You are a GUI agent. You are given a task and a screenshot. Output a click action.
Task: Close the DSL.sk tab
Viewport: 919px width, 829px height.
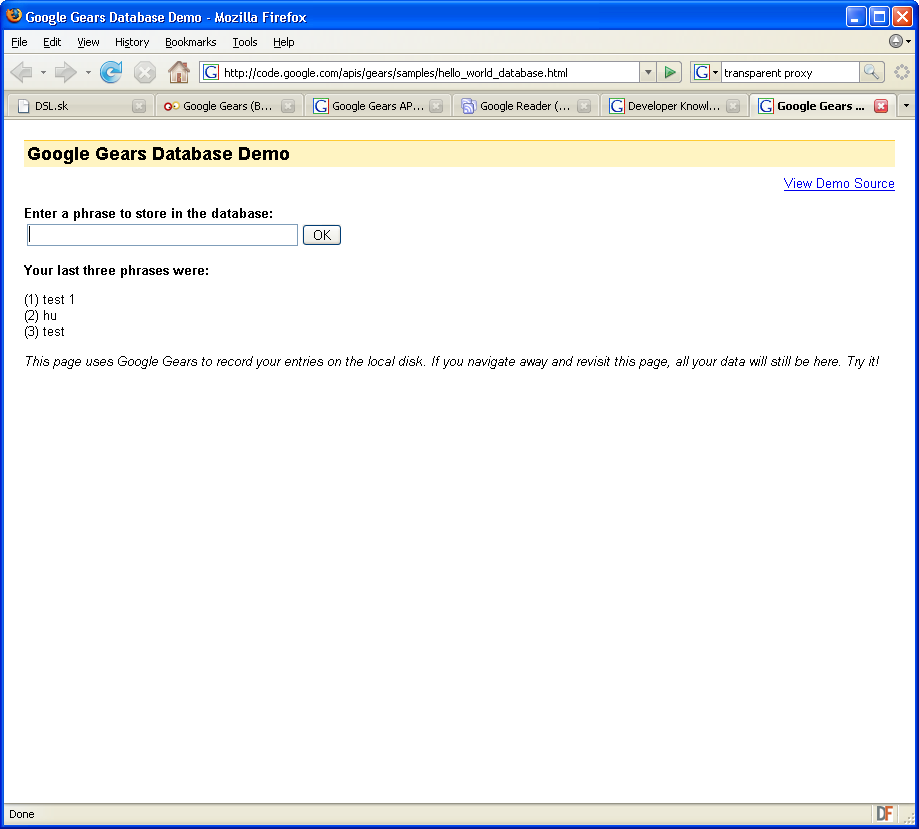(139, 106)
